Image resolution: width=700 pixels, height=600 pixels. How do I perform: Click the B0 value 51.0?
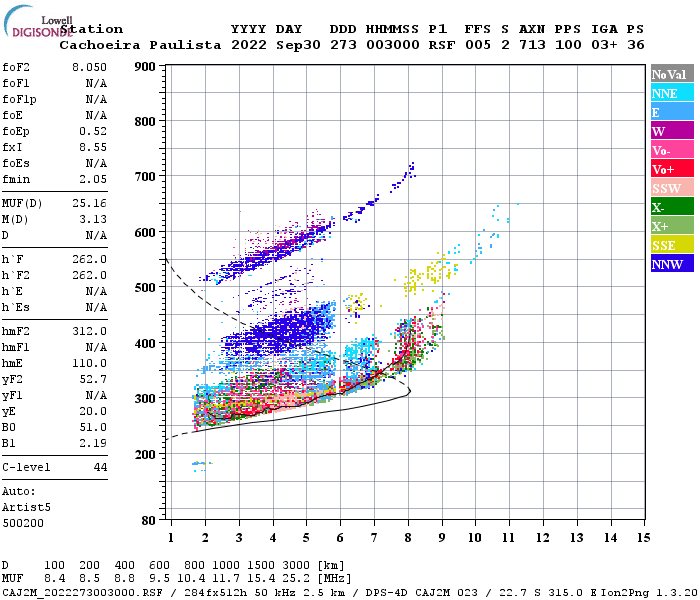click(93, 428)
